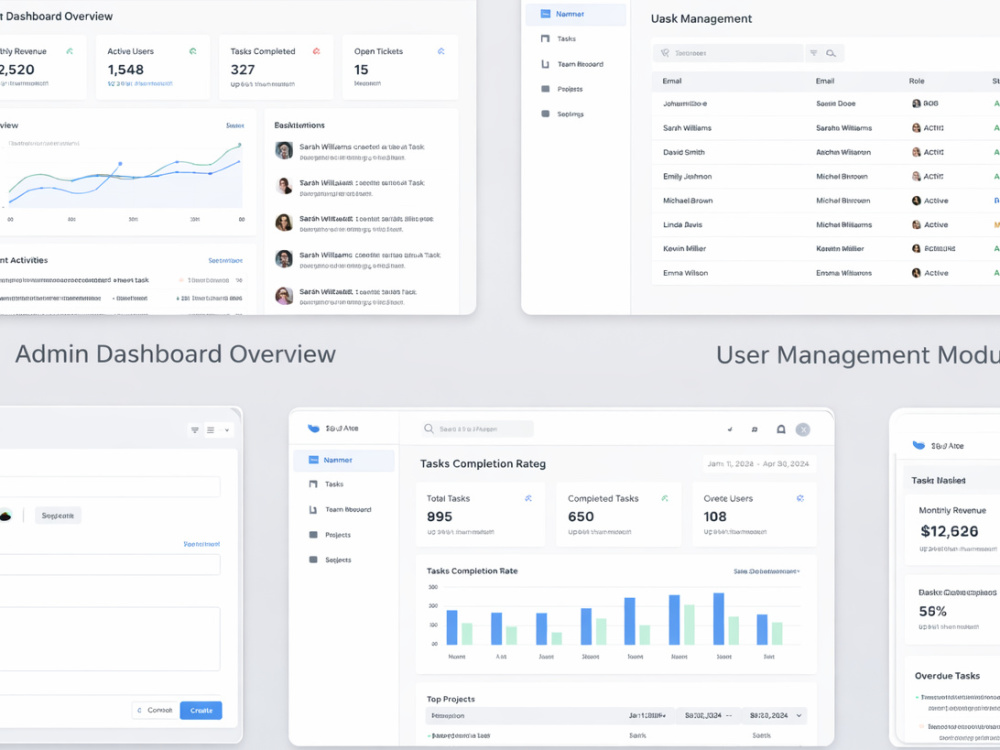Image resolution: width=1000 pixels, height=750 pixels.
Task: Click the Active Users card icon
Action: point(193,51)
